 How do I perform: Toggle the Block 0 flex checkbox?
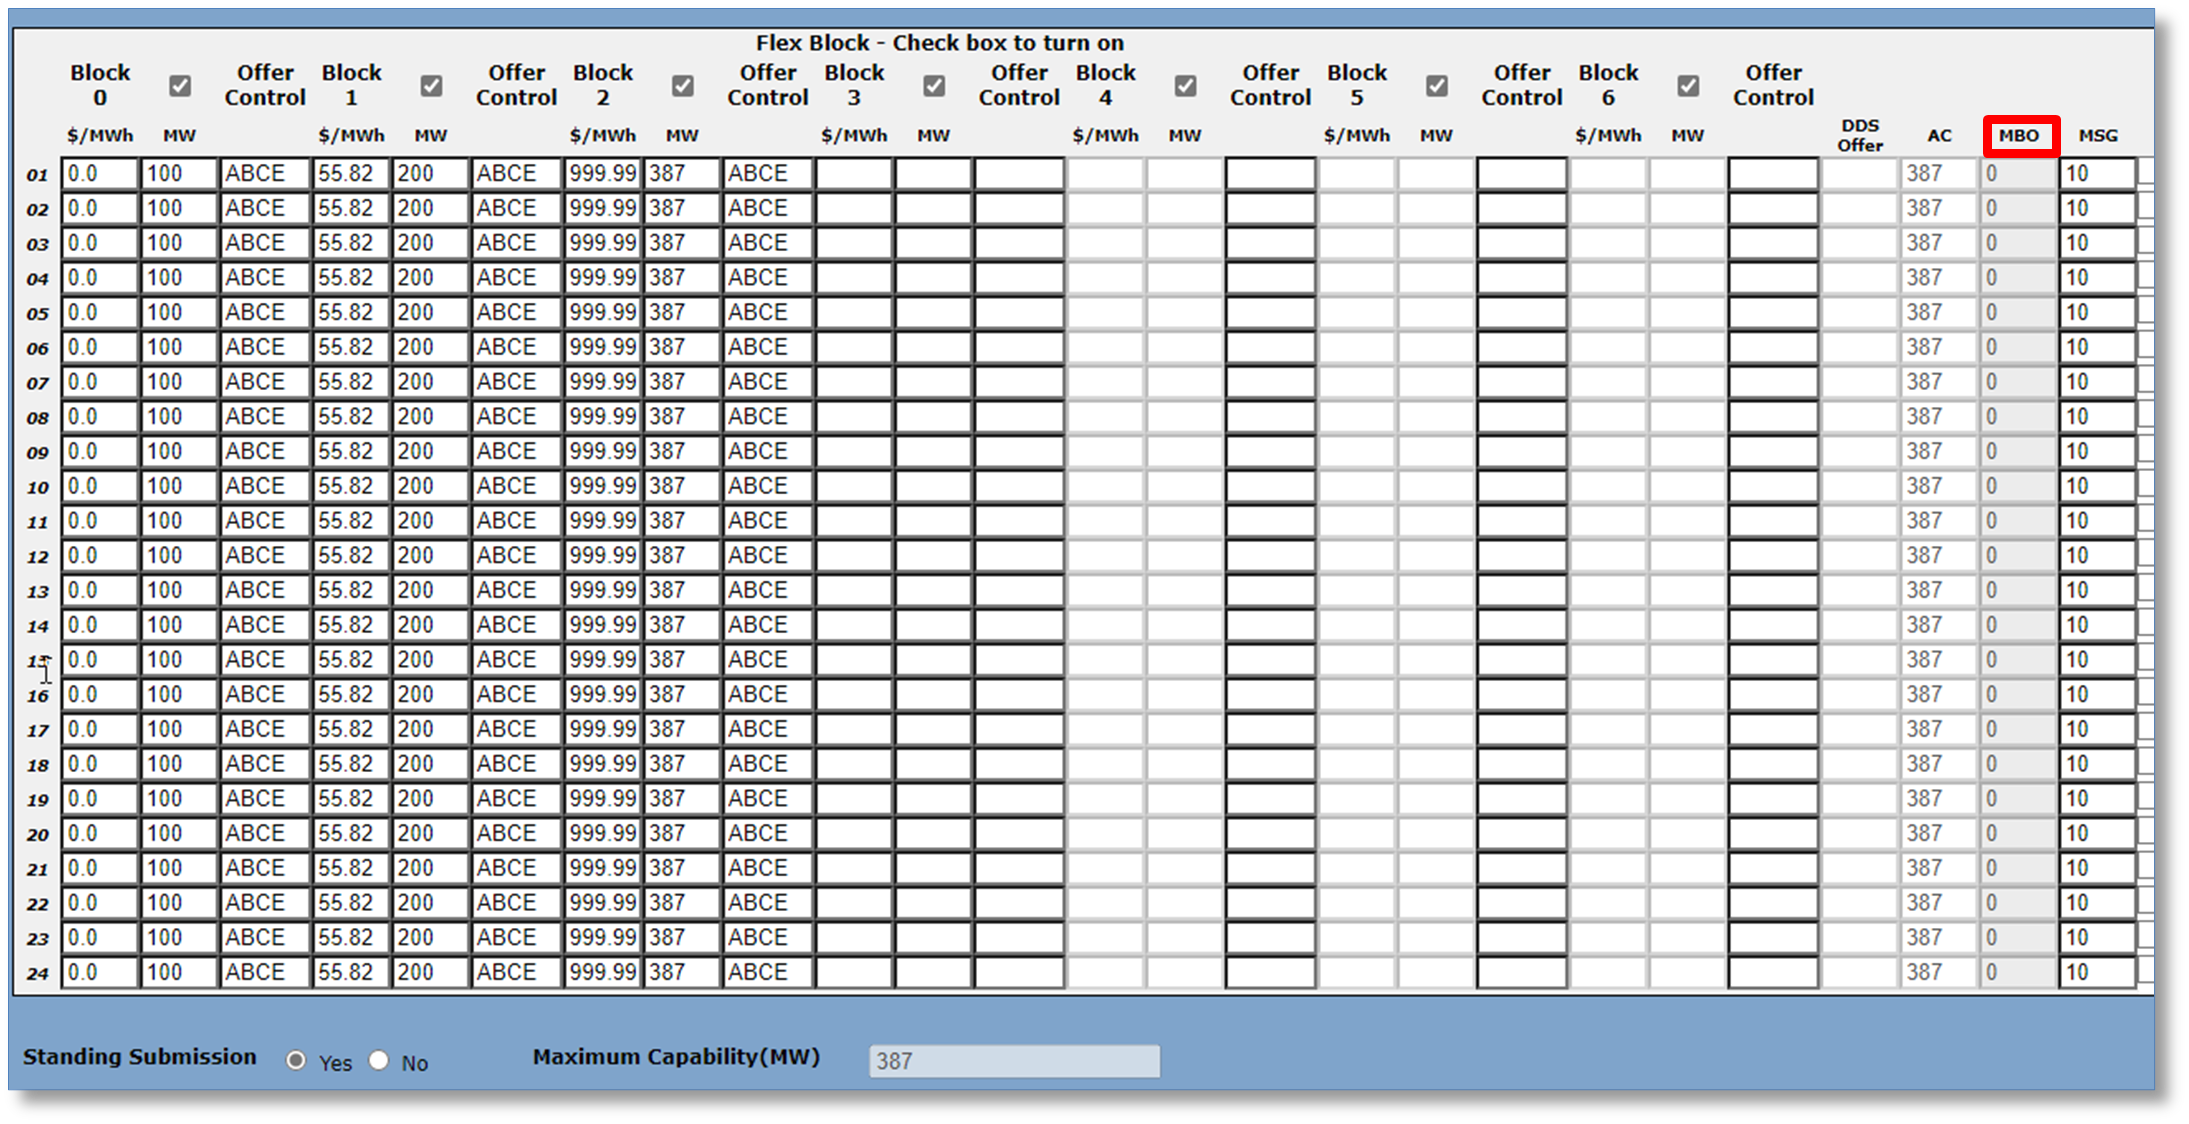[x=180, y=86]
